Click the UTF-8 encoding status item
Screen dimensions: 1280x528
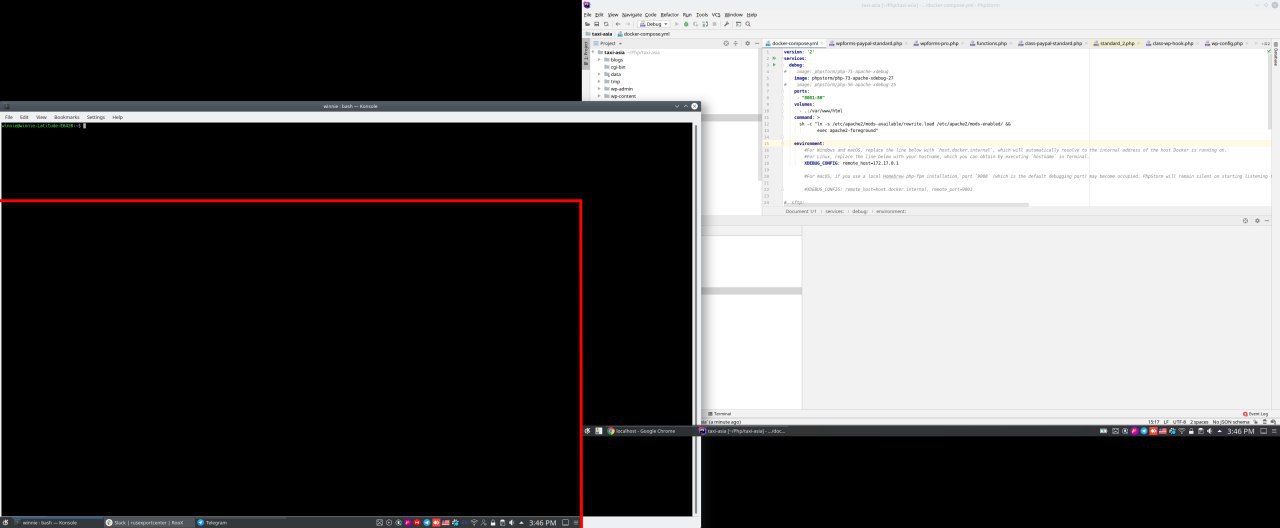(1179, 422)
